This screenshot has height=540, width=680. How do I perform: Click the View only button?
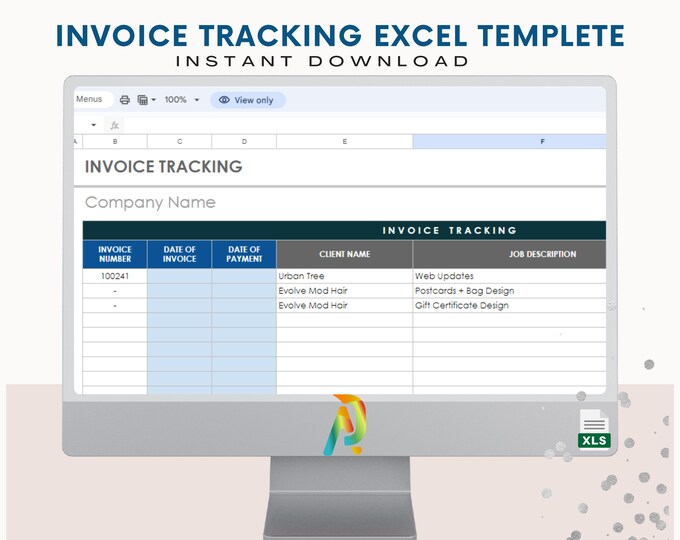(x=248, y=100)
